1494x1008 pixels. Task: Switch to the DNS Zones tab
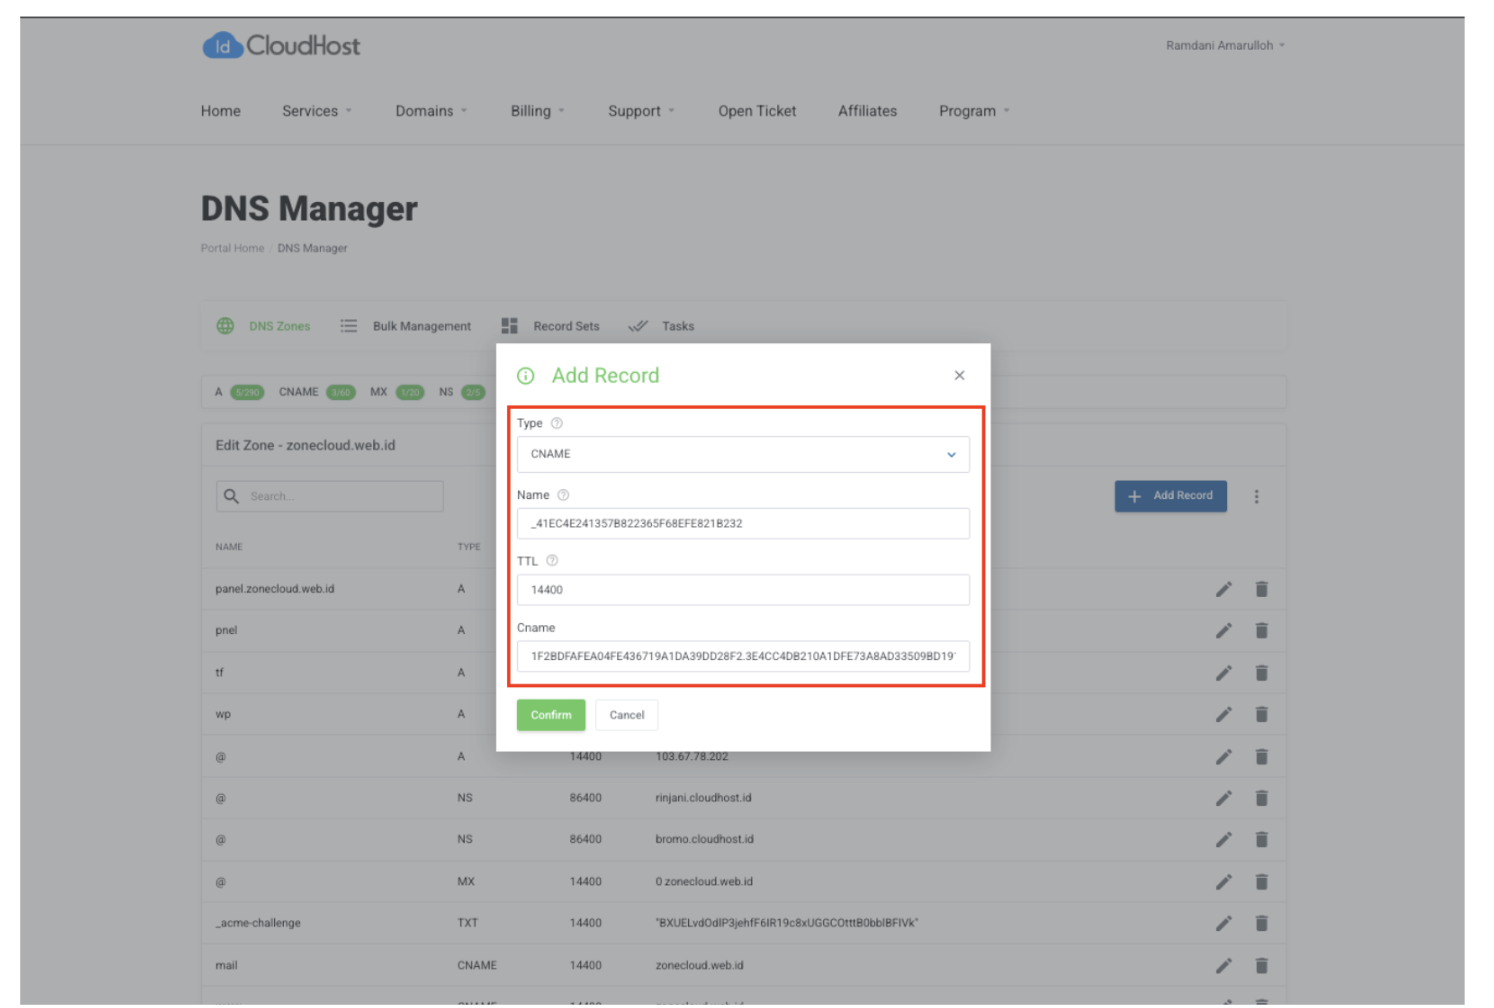(x=264, y=326)
